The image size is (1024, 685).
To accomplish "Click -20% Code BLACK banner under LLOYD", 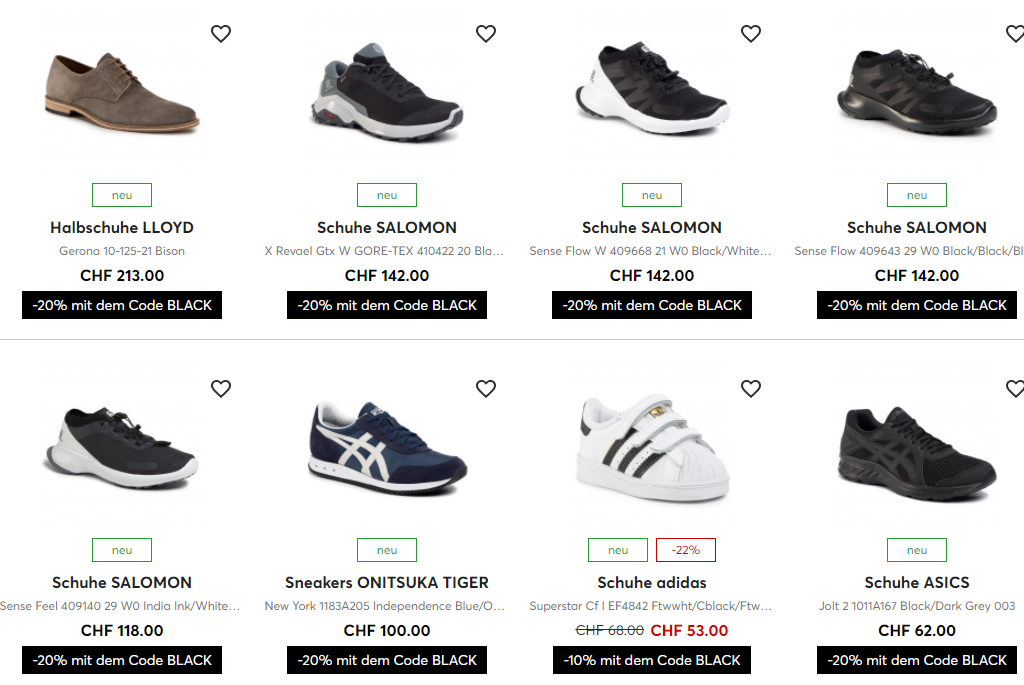I will coord(122,305).
